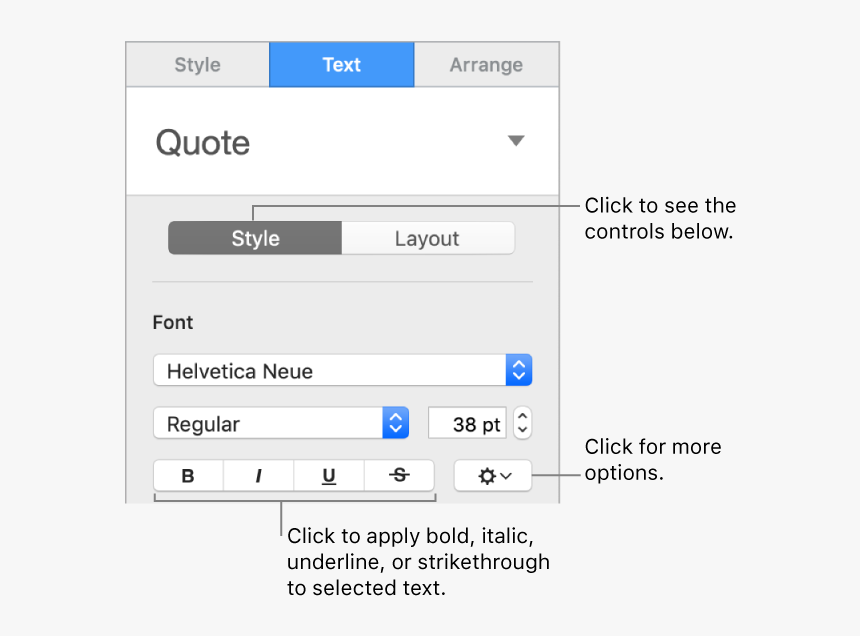
Task: Click the blue arrows on the Helvetica Neue popup
Action: [x=518, y=371]
